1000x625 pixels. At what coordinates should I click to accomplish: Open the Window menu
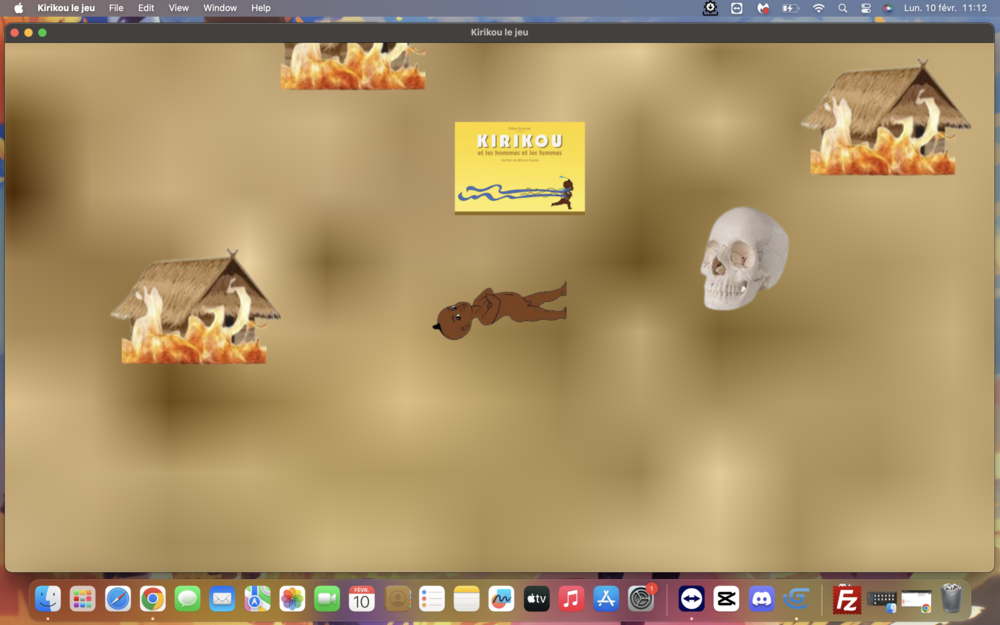220,8
